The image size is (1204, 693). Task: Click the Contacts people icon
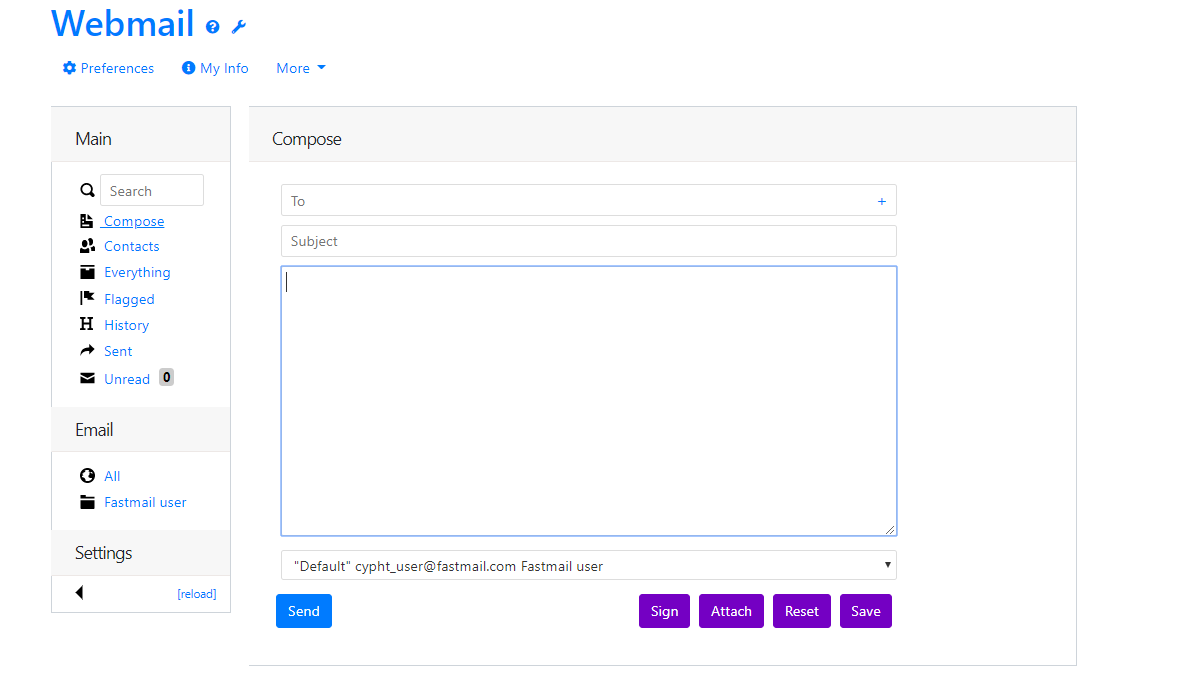[87, 246]
